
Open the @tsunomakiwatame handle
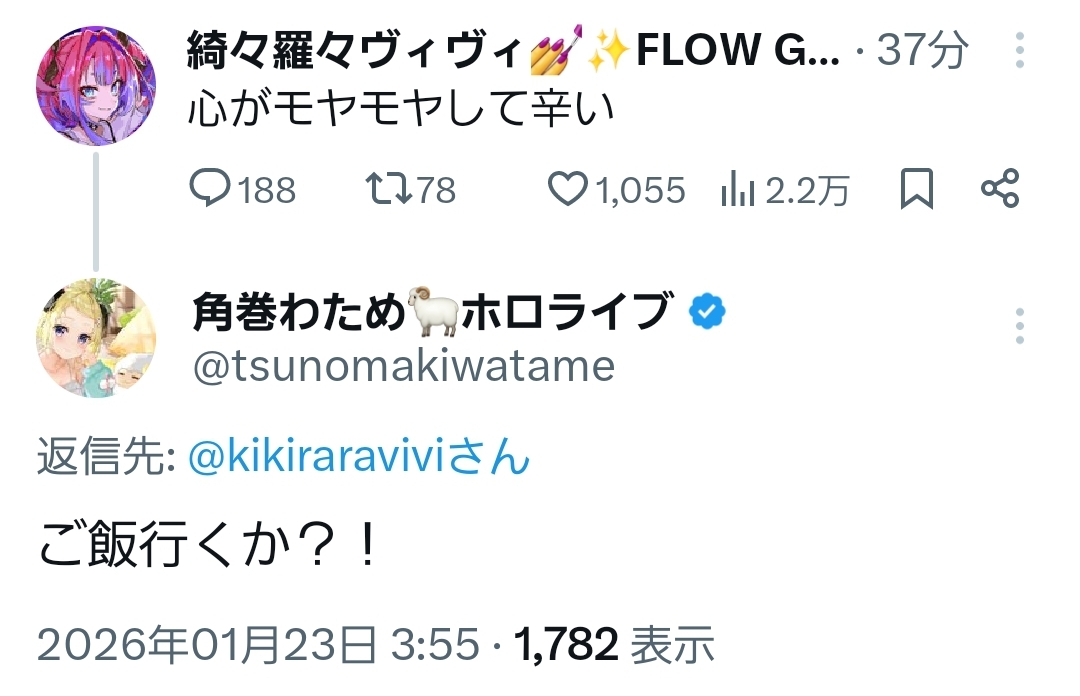pyautogui.click(x=403, y=367)
